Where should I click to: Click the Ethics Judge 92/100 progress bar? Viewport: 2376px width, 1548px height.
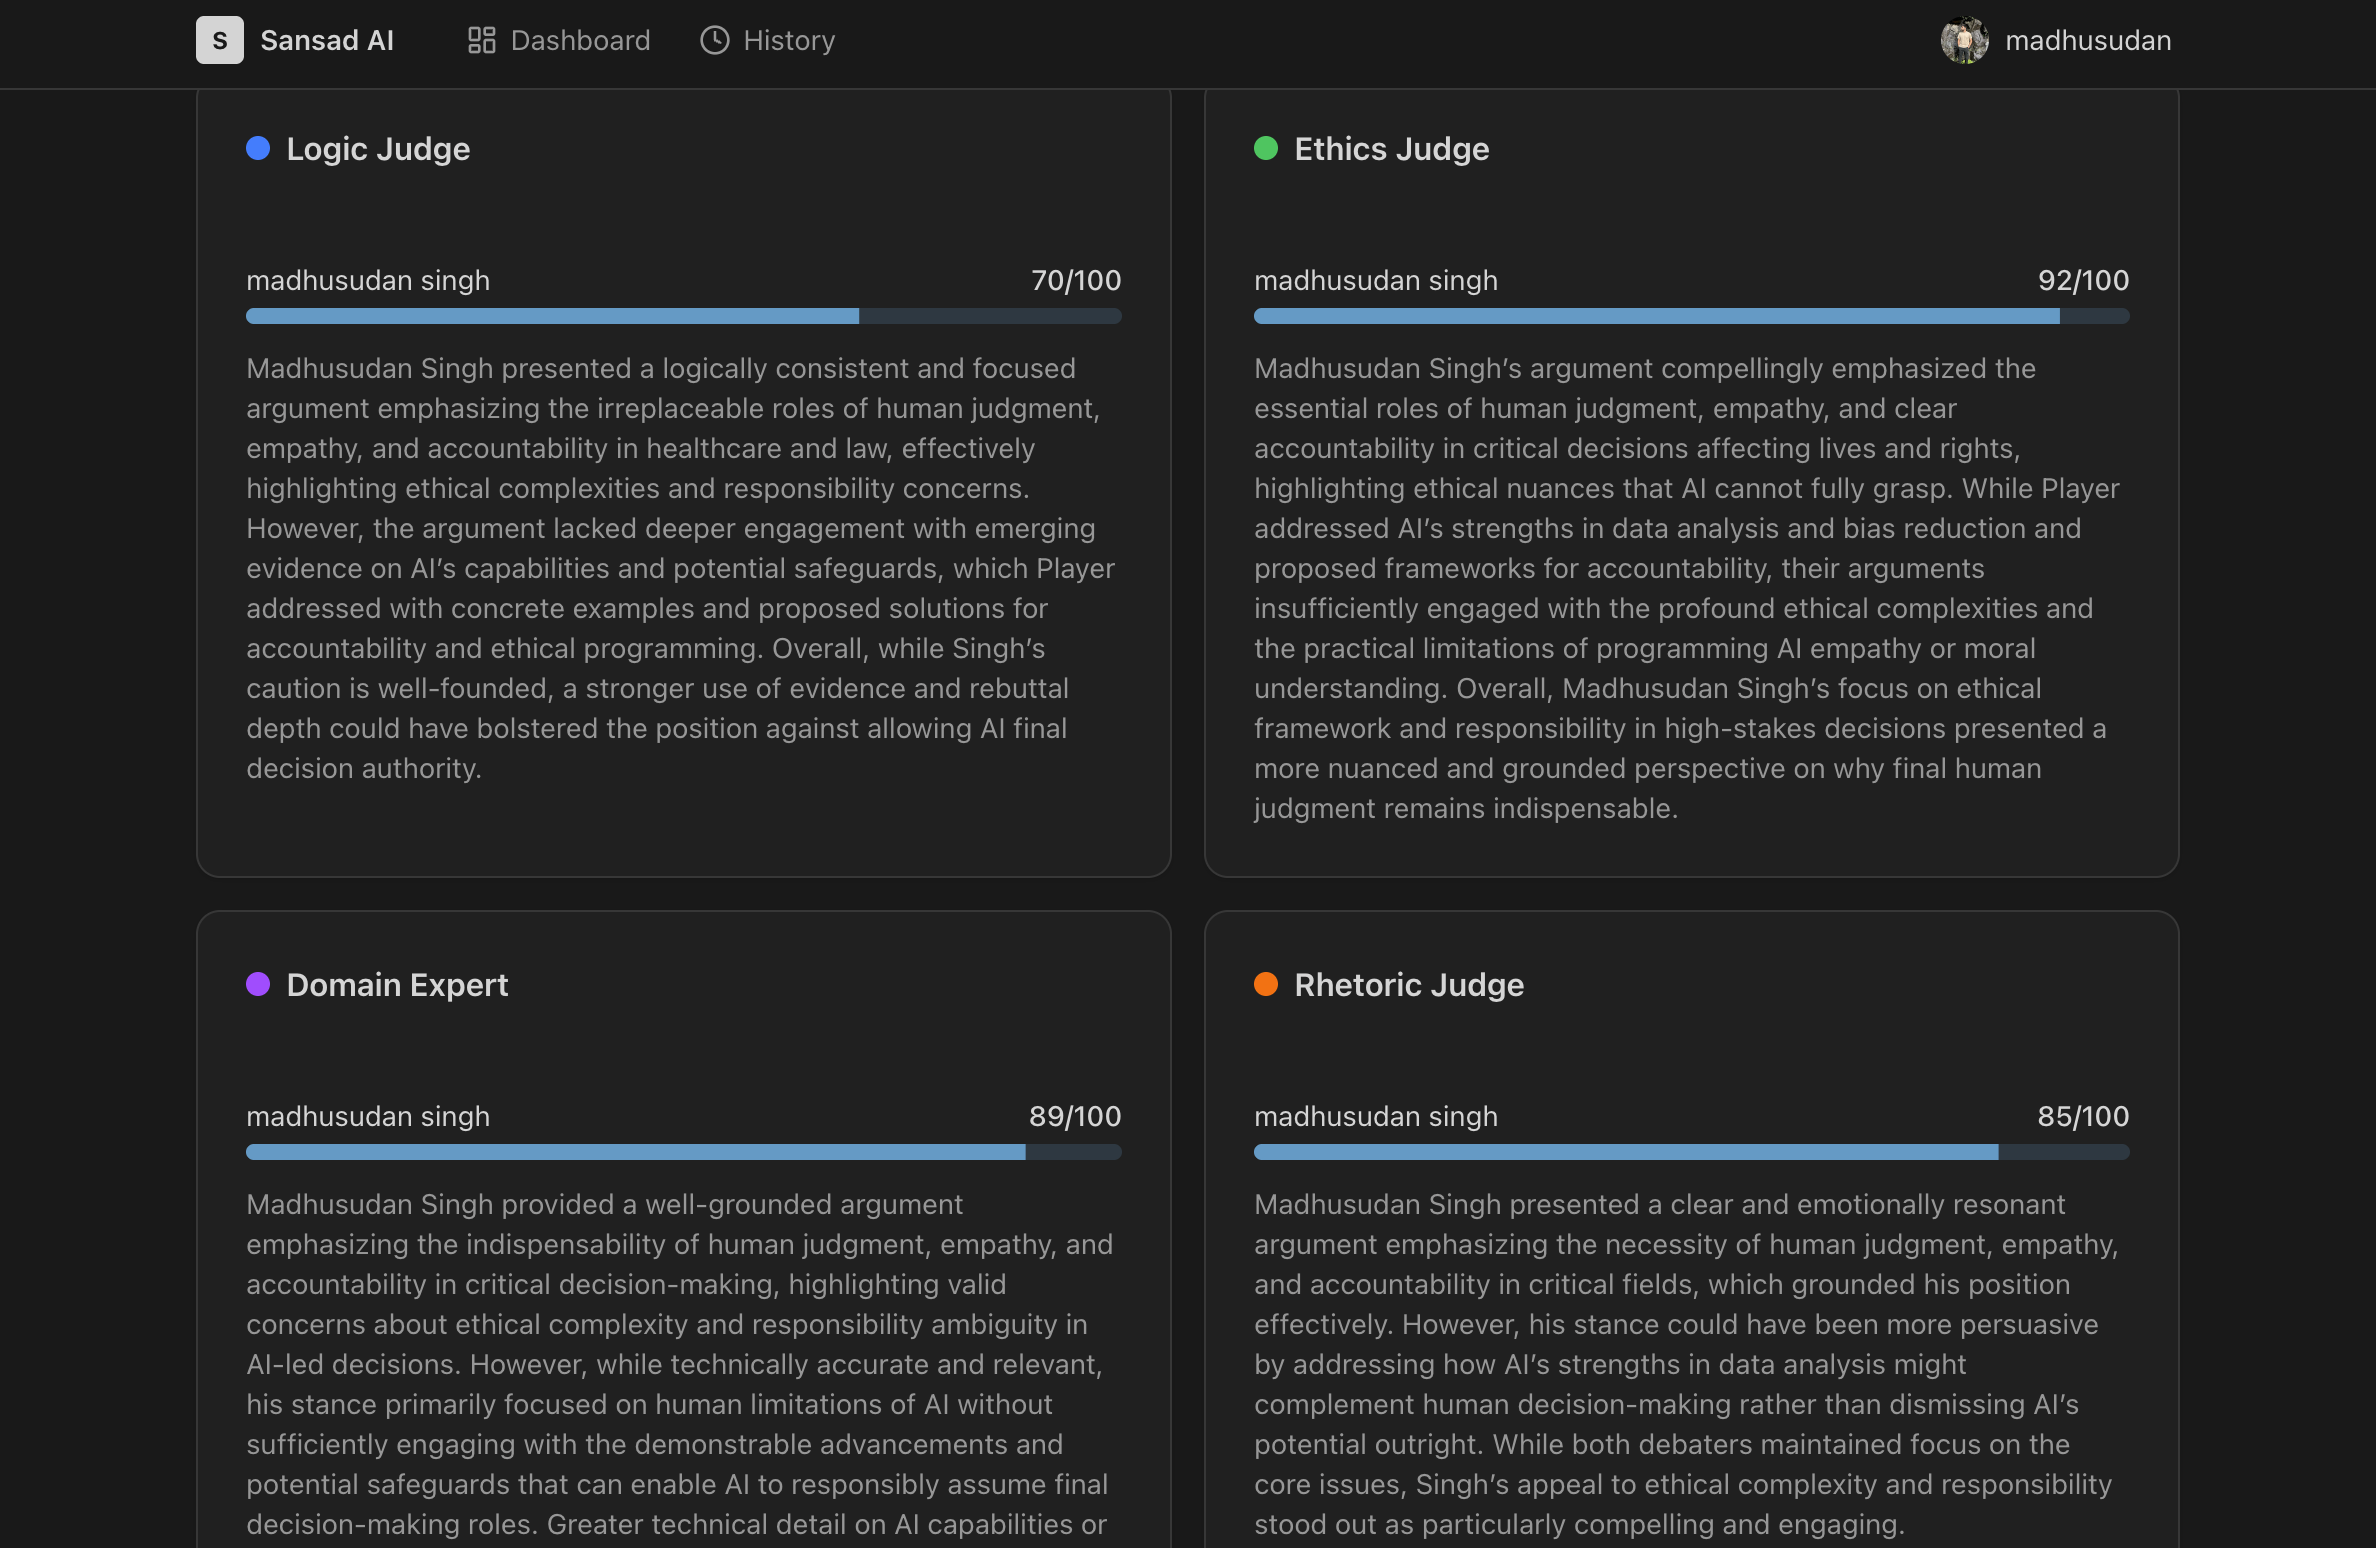[1691, 316]
